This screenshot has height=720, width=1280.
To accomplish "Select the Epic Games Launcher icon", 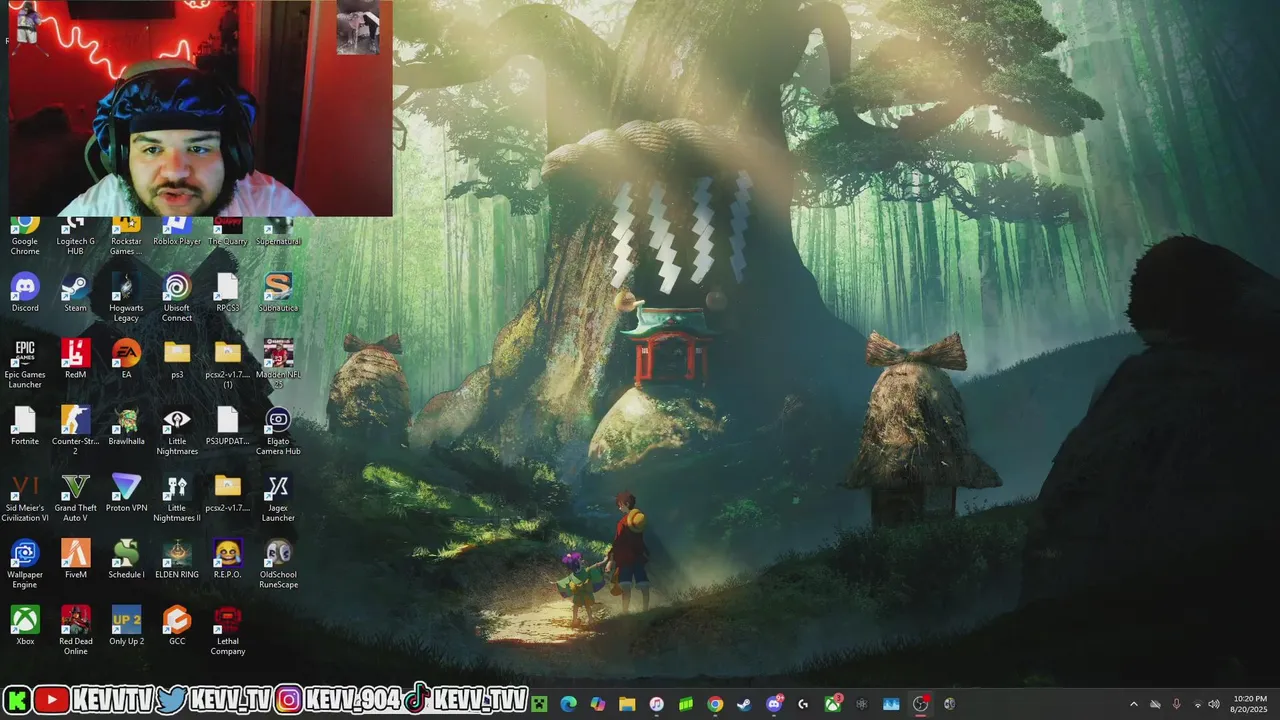I will (25, 364).
